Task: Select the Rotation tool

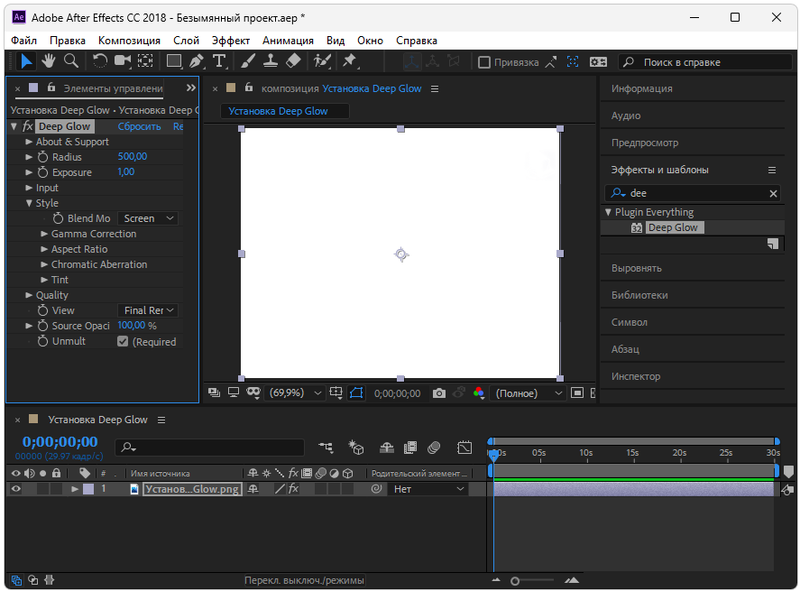Action: (99, 61)
